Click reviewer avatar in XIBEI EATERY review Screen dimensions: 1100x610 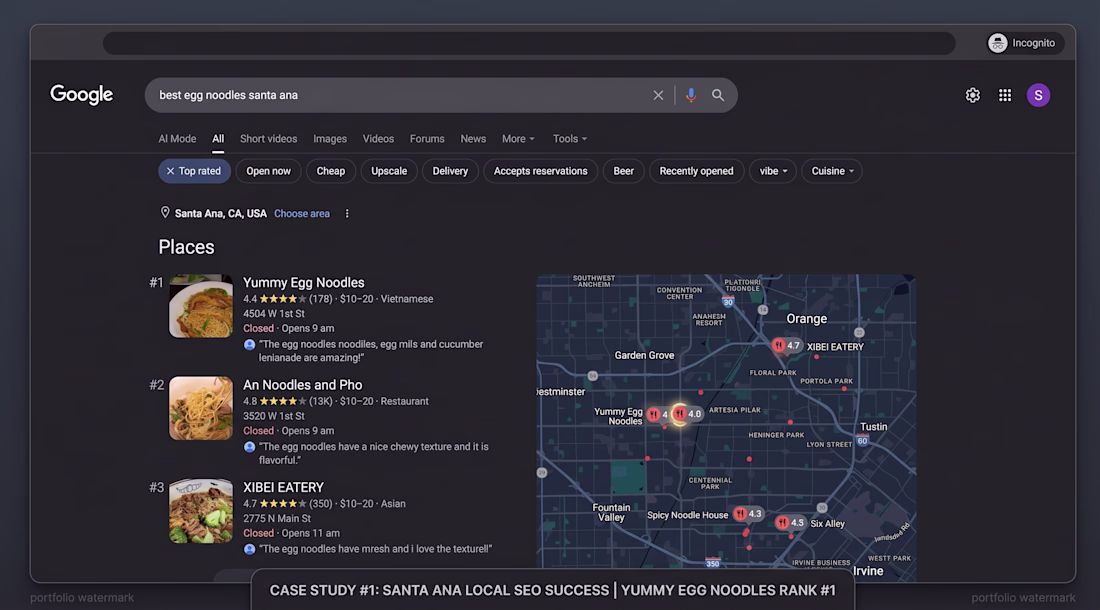(249, 550)
